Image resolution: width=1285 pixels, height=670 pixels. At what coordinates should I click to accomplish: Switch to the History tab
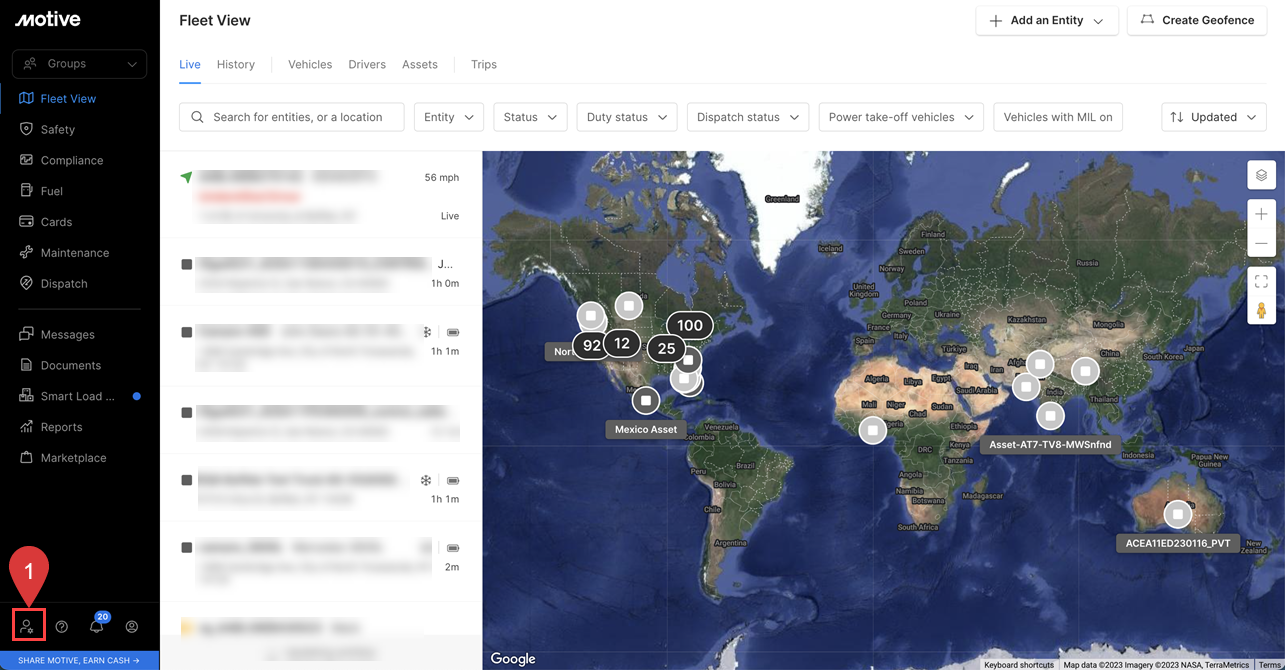236,64
